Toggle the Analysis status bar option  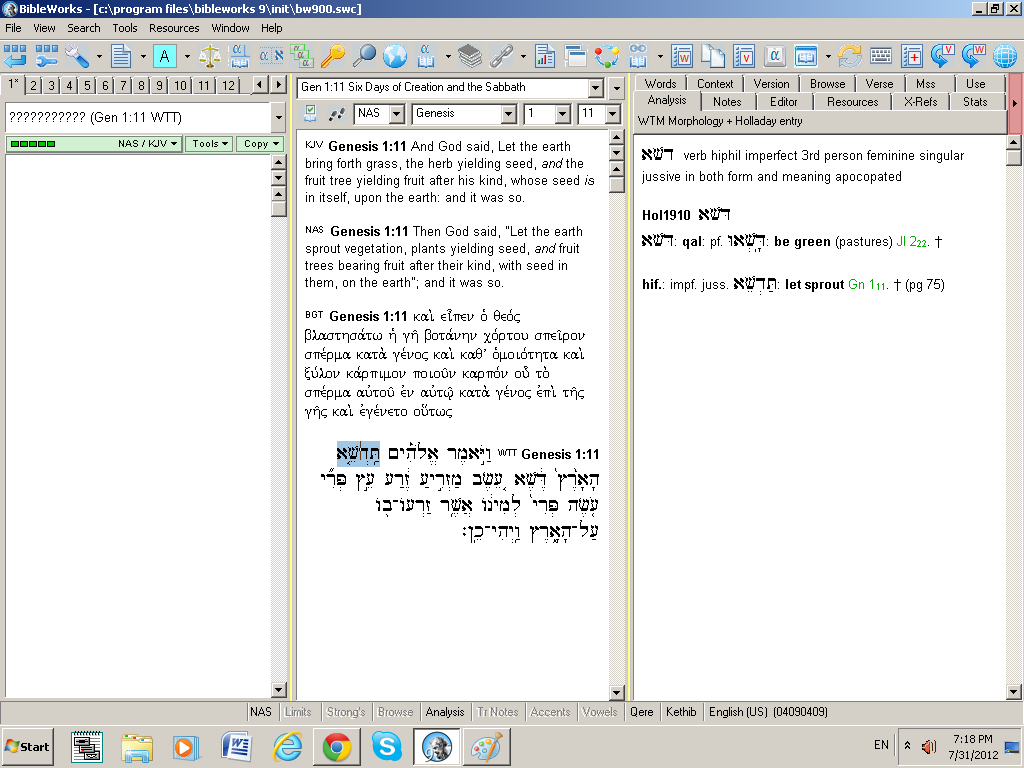pyautogui.click(x=445, y=712)
